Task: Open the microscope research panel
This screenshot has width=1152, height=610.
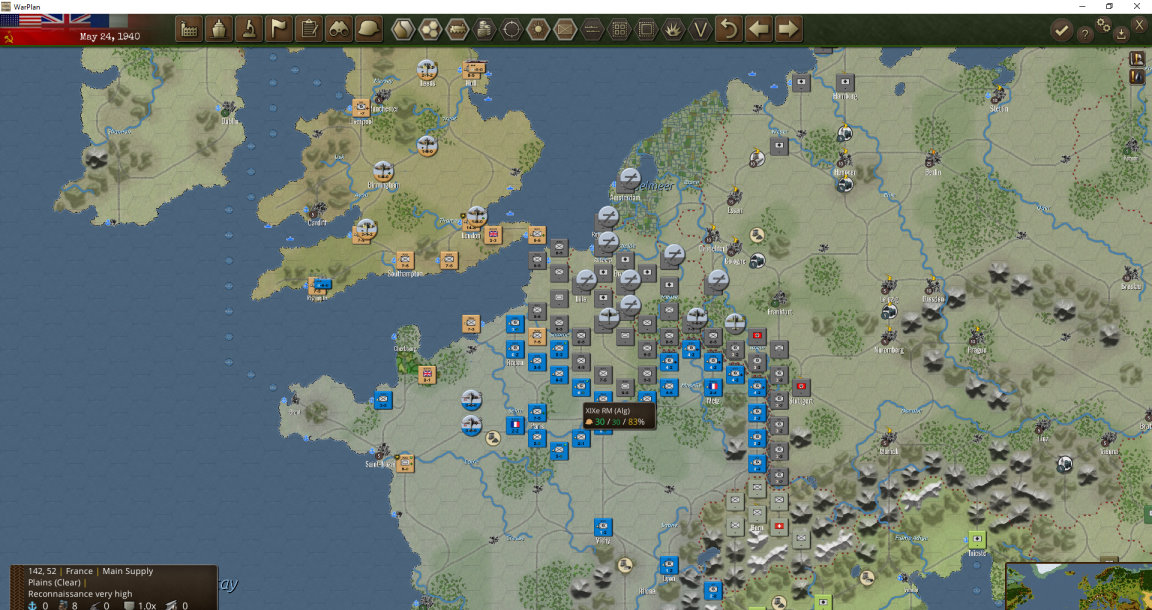Action: [250, 29]
